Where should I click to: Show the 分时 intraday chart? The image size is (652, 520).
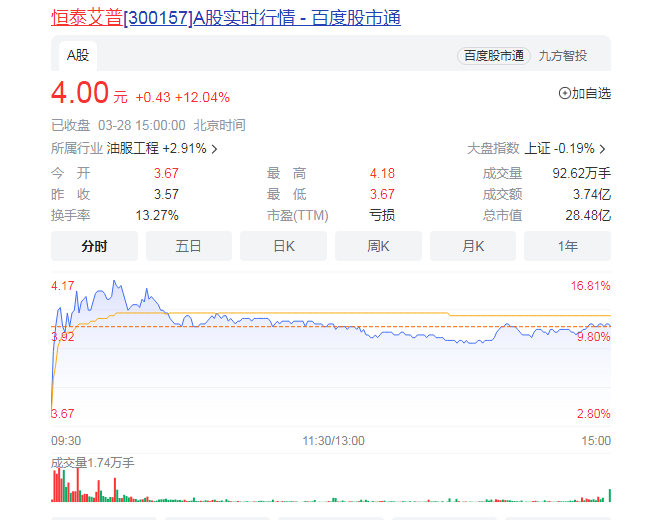pos(94,246)
